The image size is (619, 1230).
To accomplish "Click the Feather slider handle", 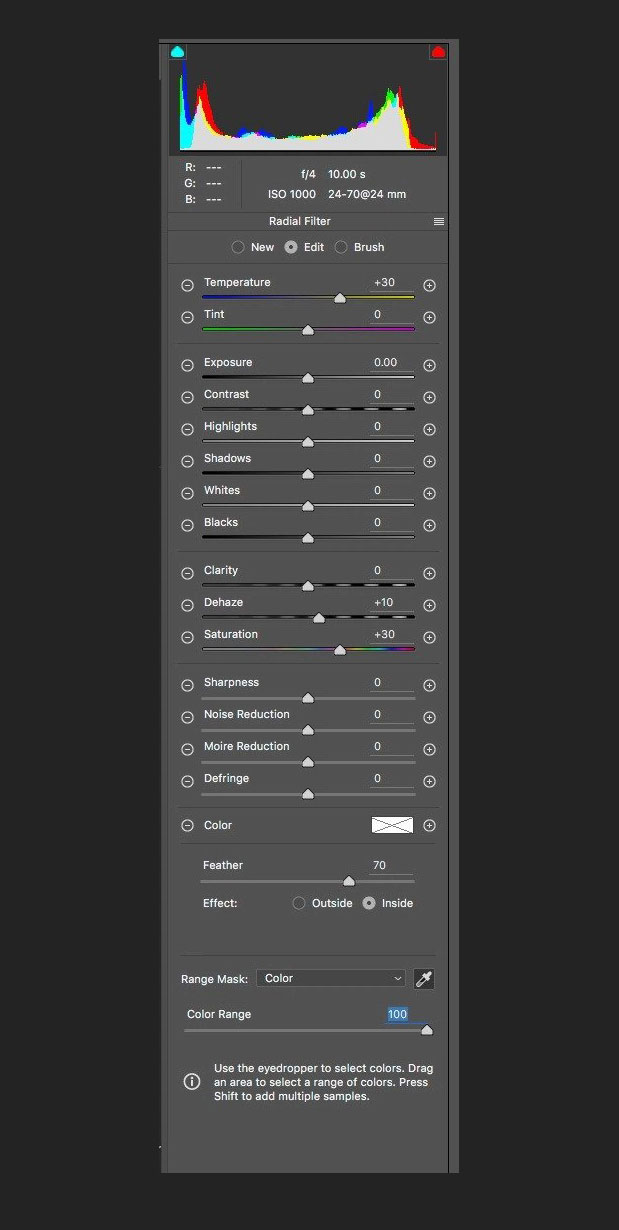I will tap(348, 881).
